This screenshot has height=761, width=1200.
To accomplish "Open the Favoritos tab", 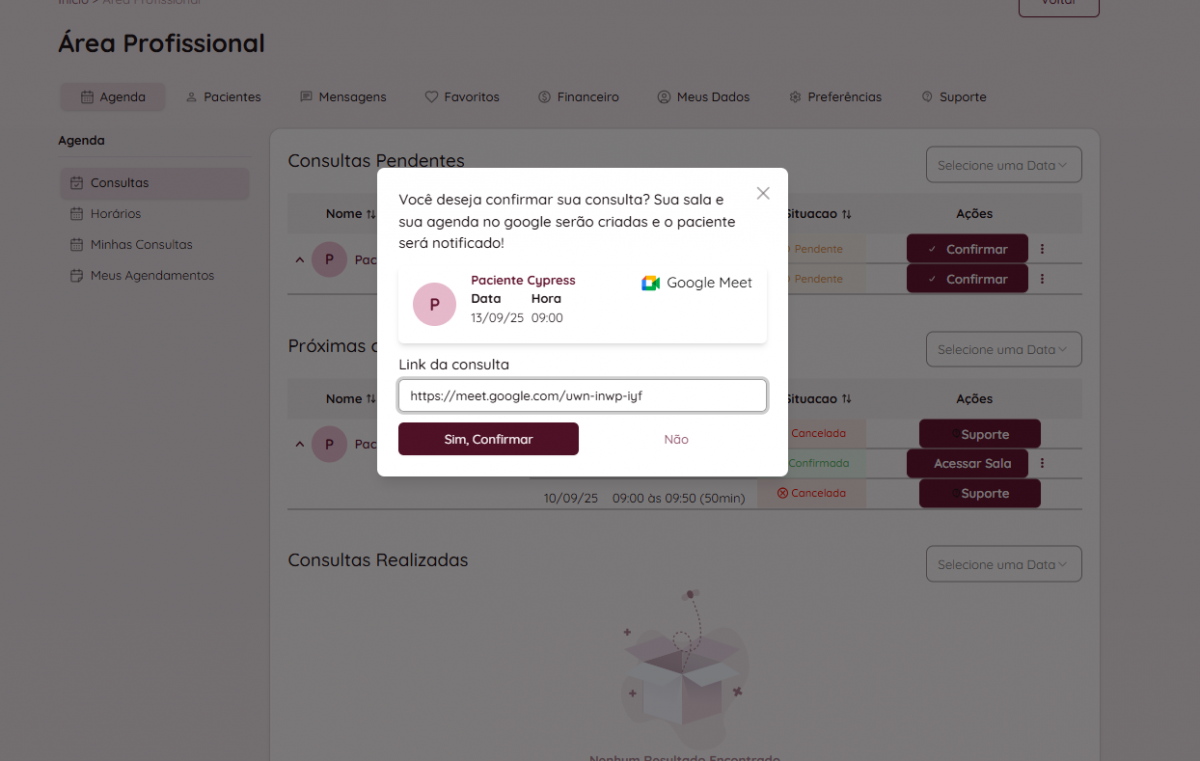I will coord(462,97).
